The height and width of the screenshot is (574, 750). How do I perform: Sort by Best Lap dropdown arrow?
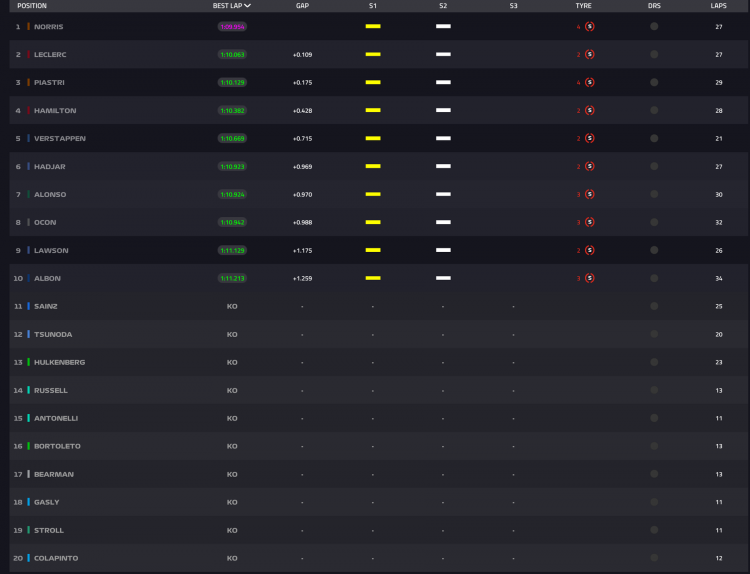click(247, 6)
